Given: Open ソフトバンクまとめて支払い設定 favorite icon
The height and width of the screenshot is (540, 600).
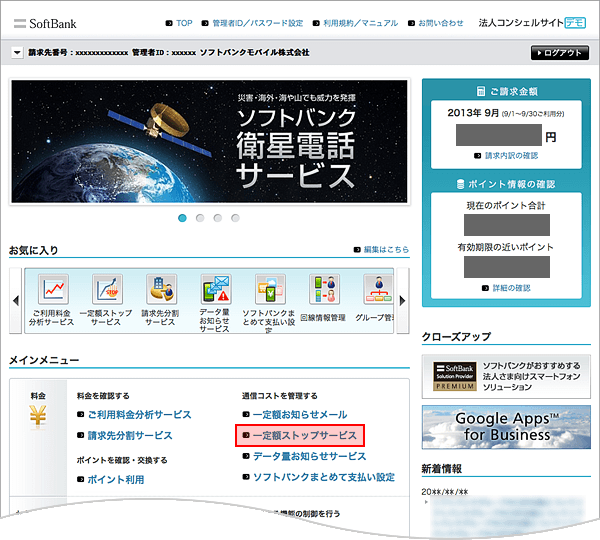Looking at the screenshot, I should (x=270, y=289).
